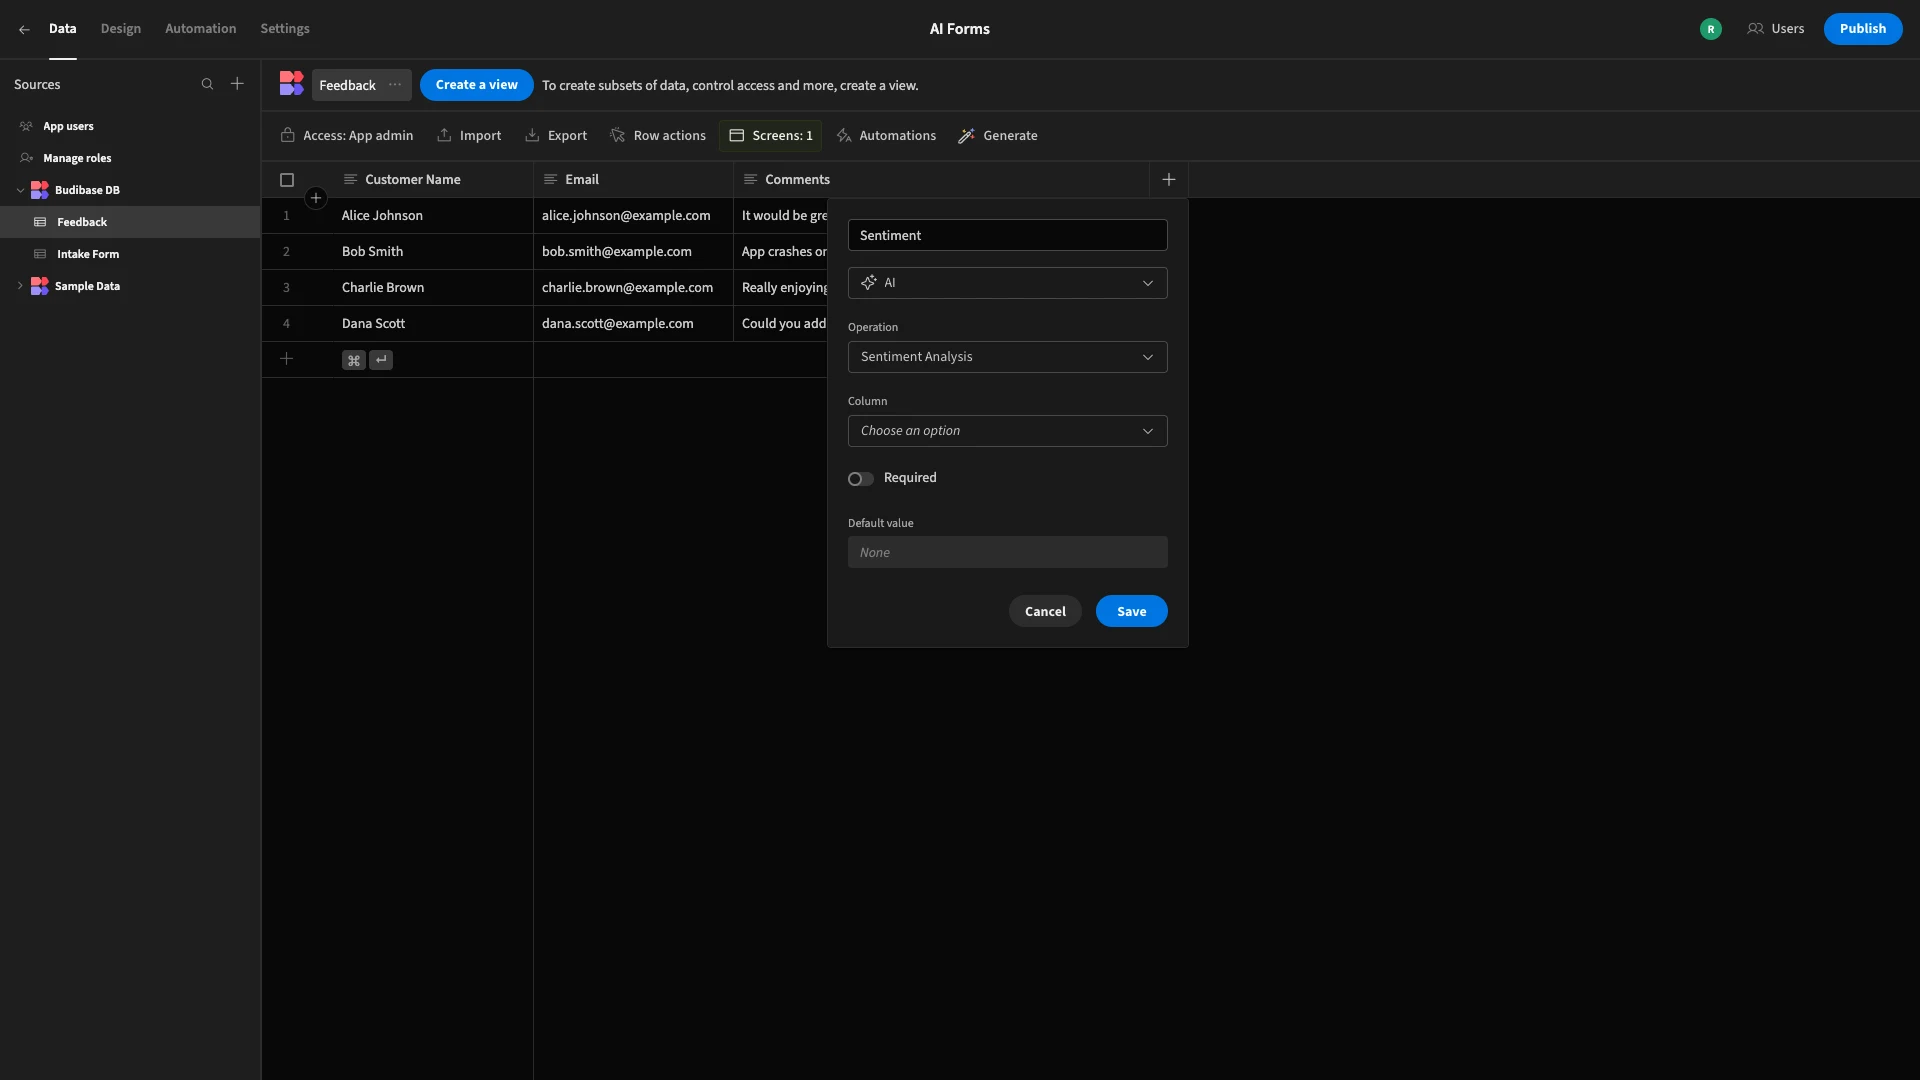This screenshot has width=1920, height=1080.
Task: Select Intake Form table in sidebar
Action: click(130, 254)
